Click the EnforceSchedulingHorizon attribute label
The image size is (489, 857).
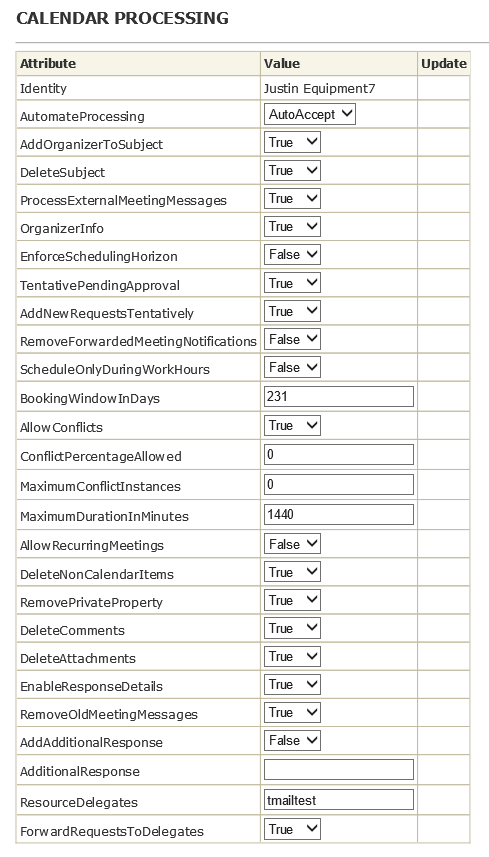click(x=99, y=257)
